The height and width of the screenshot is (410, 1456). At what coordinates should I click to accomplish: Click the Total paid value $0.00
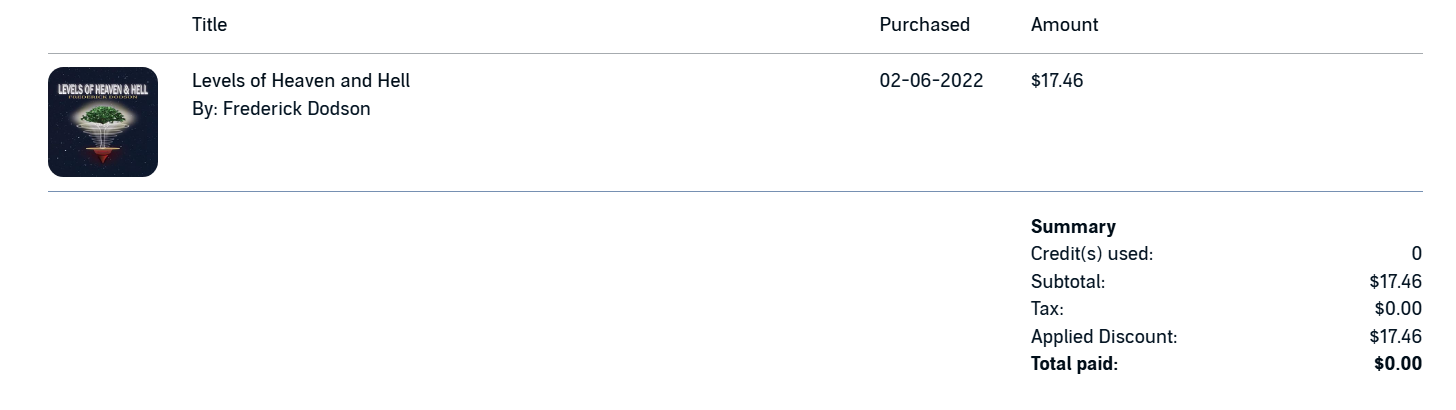click(1397, 364)
